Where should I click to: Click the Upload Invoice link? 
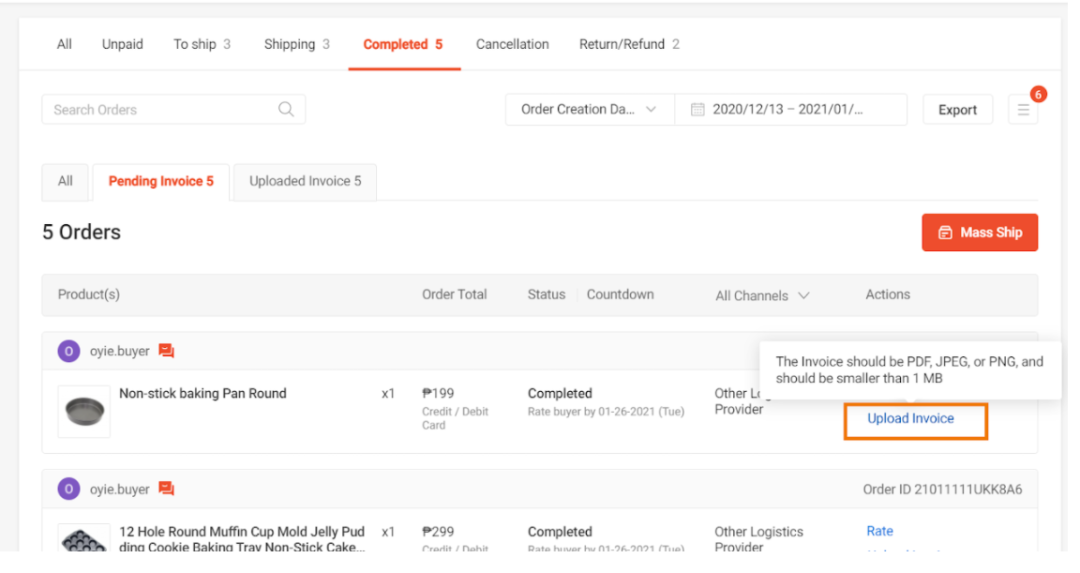pos(911,419)
